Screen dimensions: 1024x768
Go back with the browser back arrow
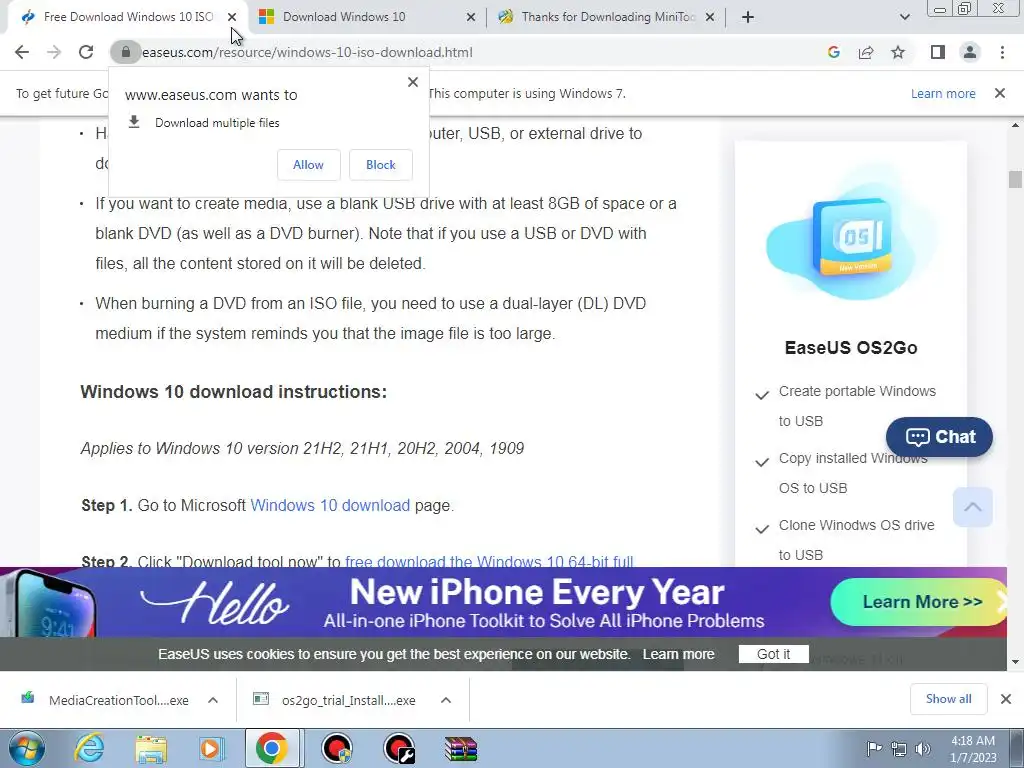(22, 52)
